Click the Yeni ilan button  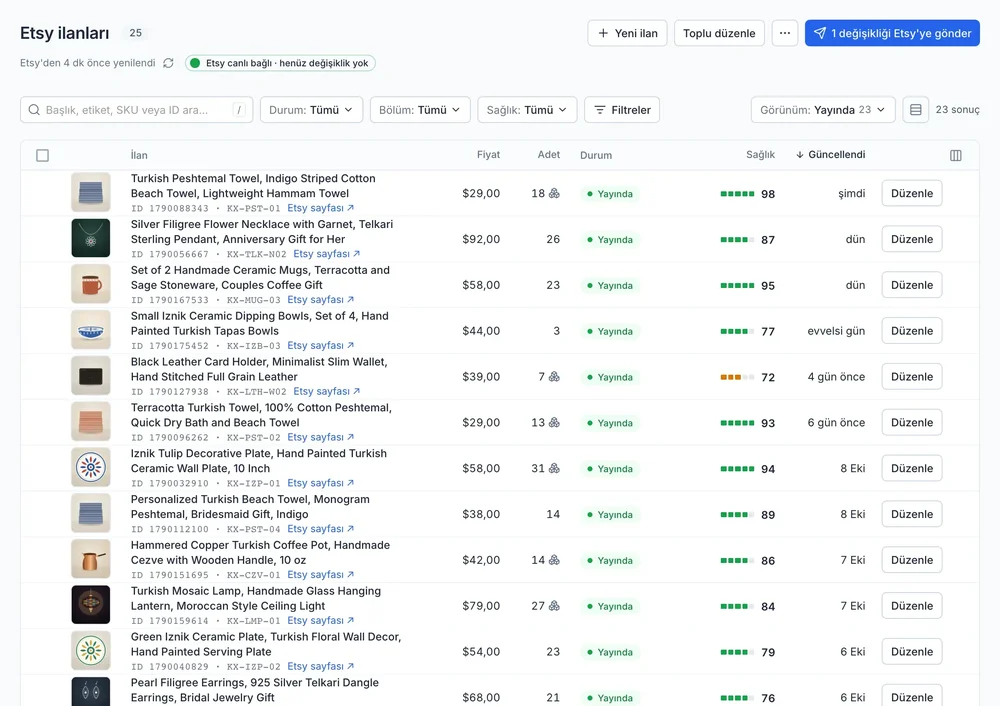628,33
